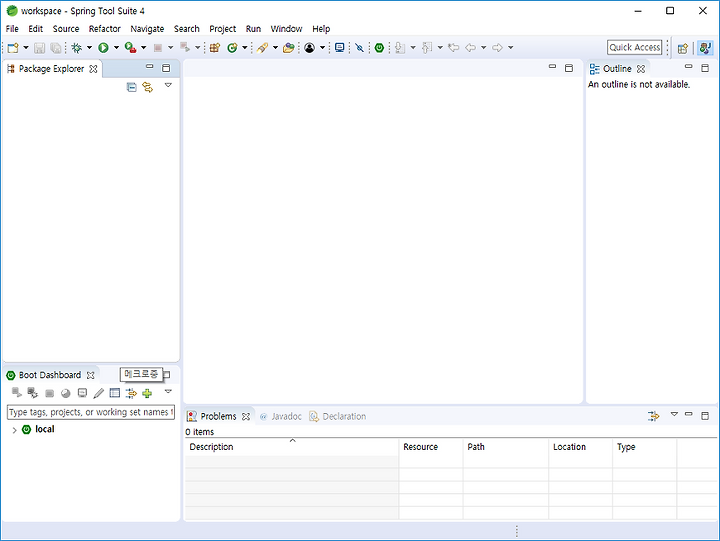This screenshot has width=720, height=541.
Task: Select the Javadoc tab
Action: (x=281, y=417)
